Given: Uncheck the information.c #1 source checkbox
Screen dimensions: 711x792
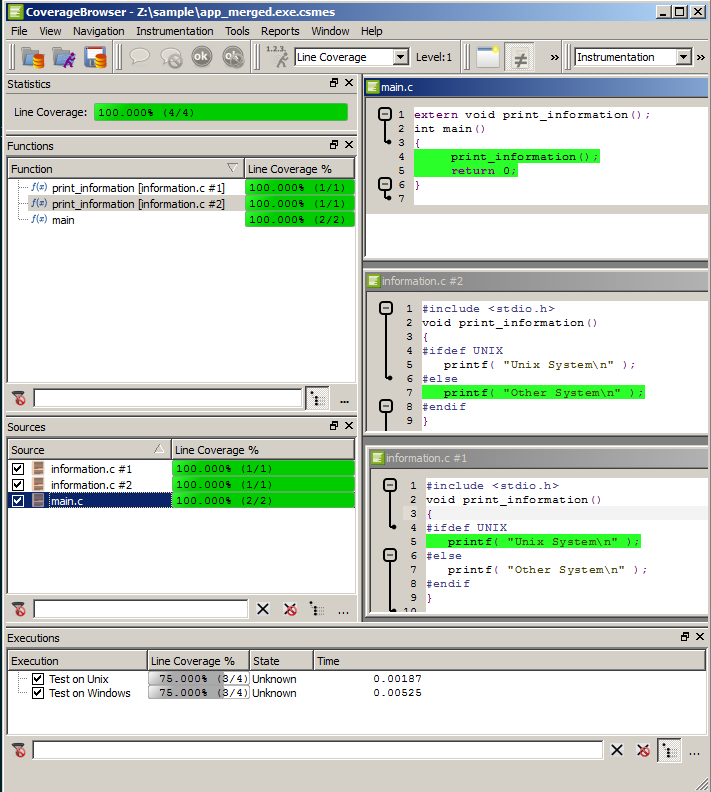Looking at the screenshot, I should tap(17, 469).
